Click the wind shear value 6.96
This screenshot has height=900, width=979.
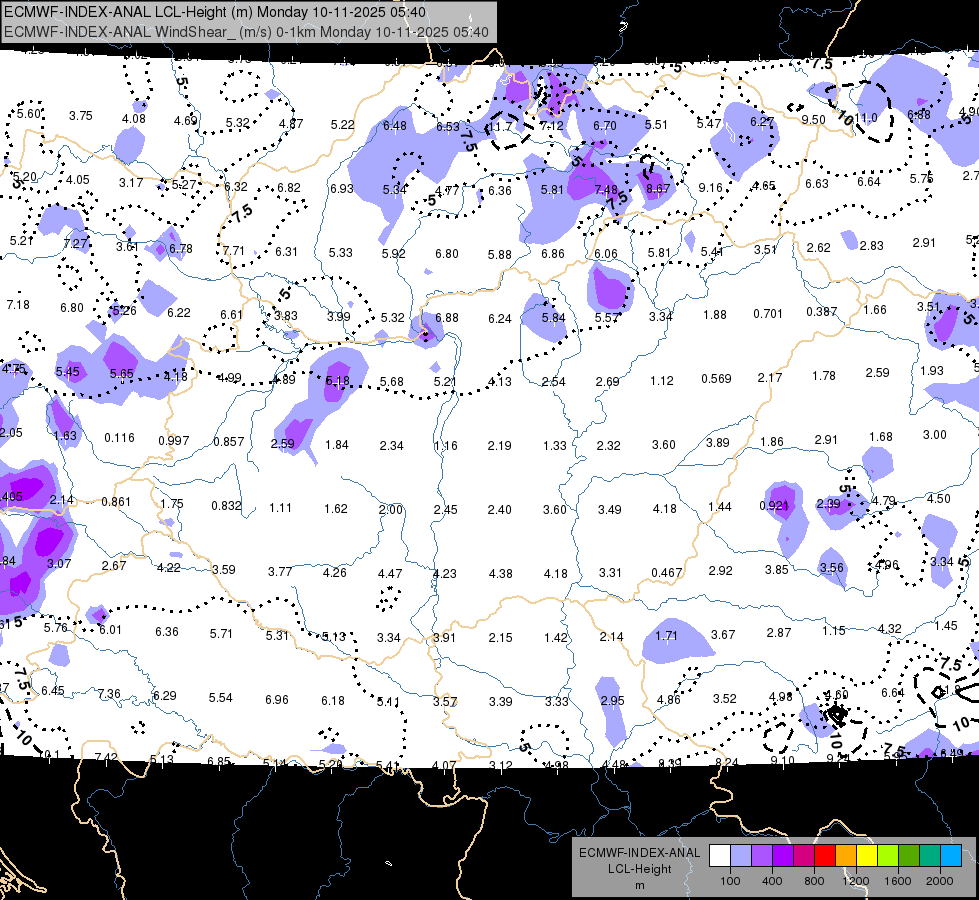click(277, 700)
